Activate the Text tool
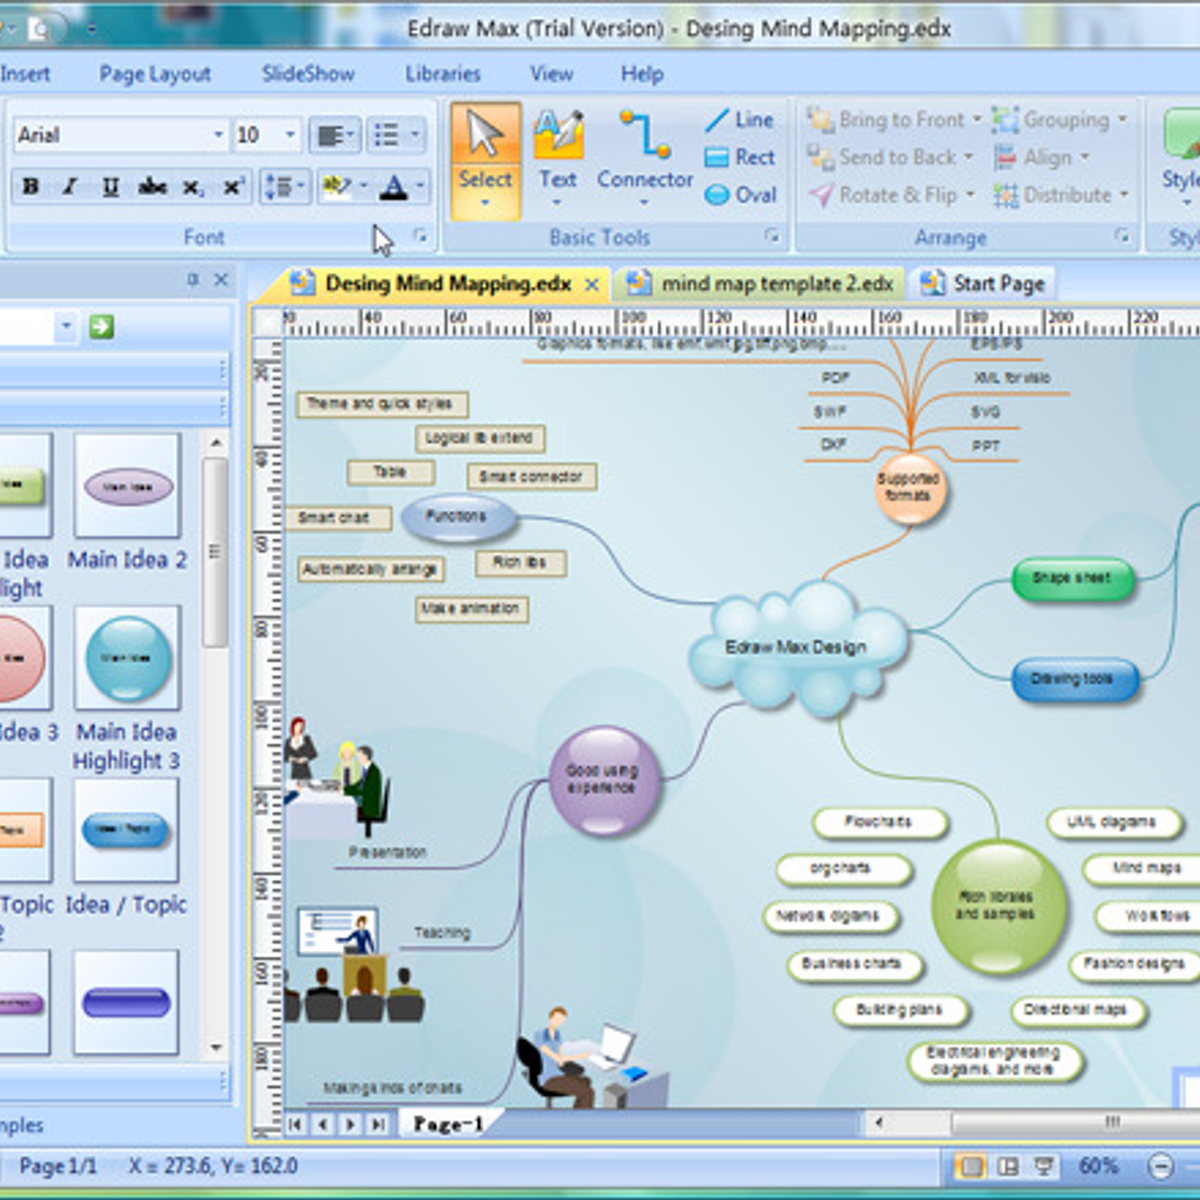 558,160
